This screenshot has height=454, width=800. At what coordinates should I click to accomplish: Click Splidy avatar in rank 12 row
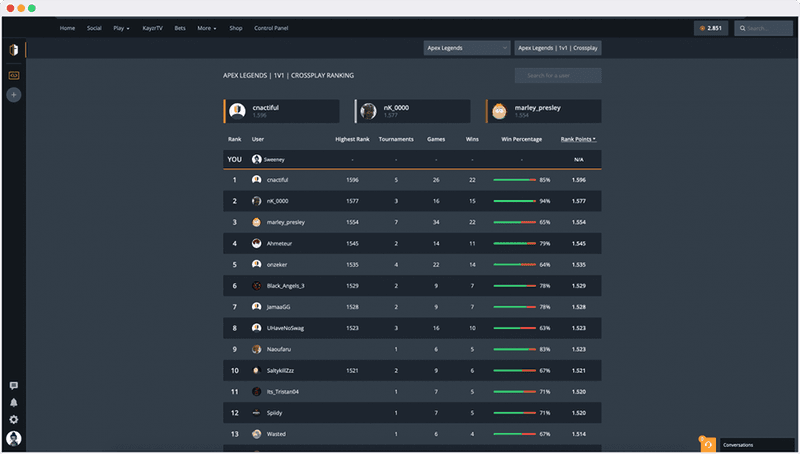point(257,413)
